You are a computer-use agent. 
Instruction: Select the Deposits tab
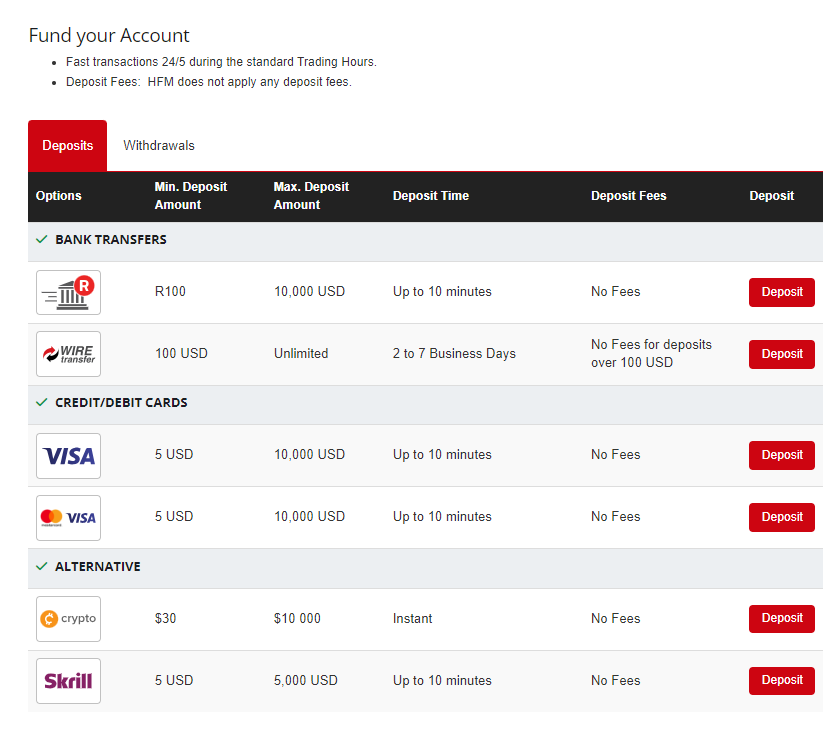(67, 145)
